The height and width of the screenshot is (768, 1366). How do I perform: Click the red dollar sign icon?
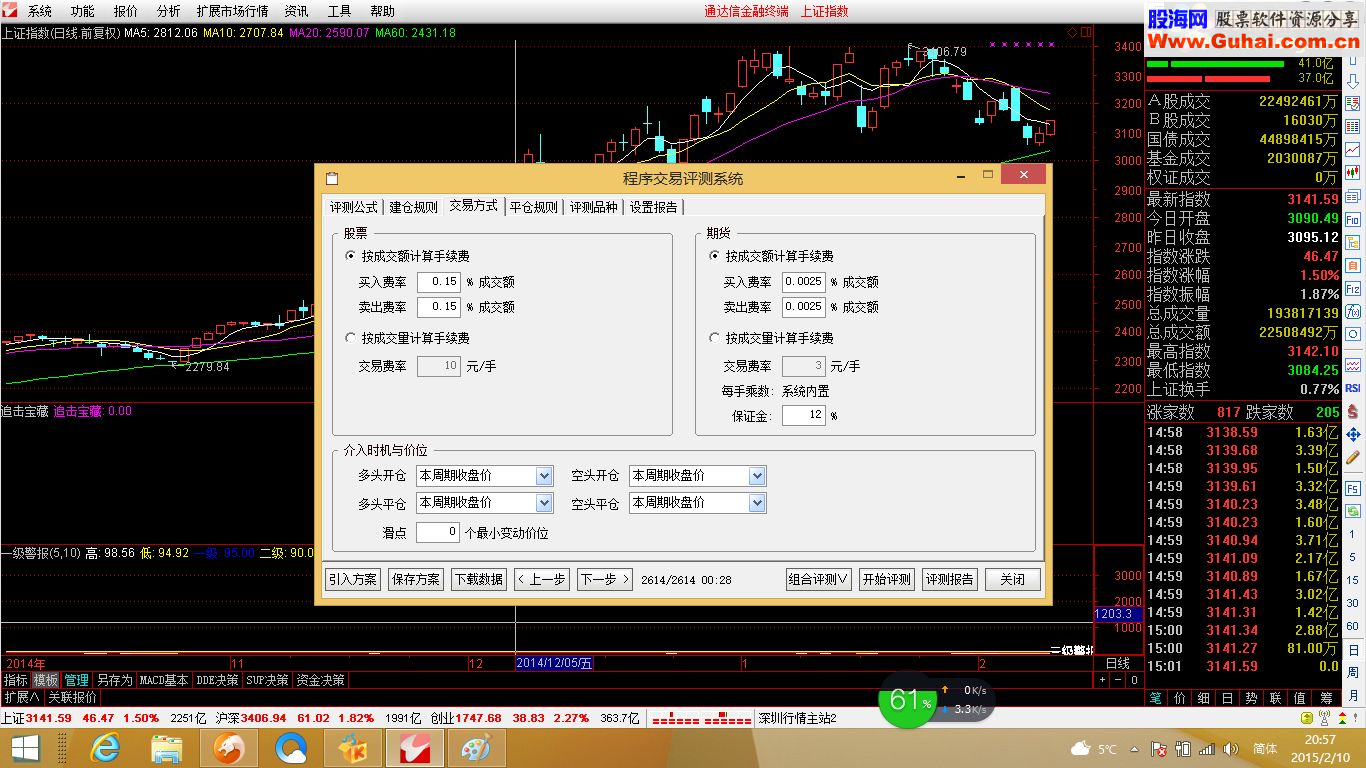1353,411
